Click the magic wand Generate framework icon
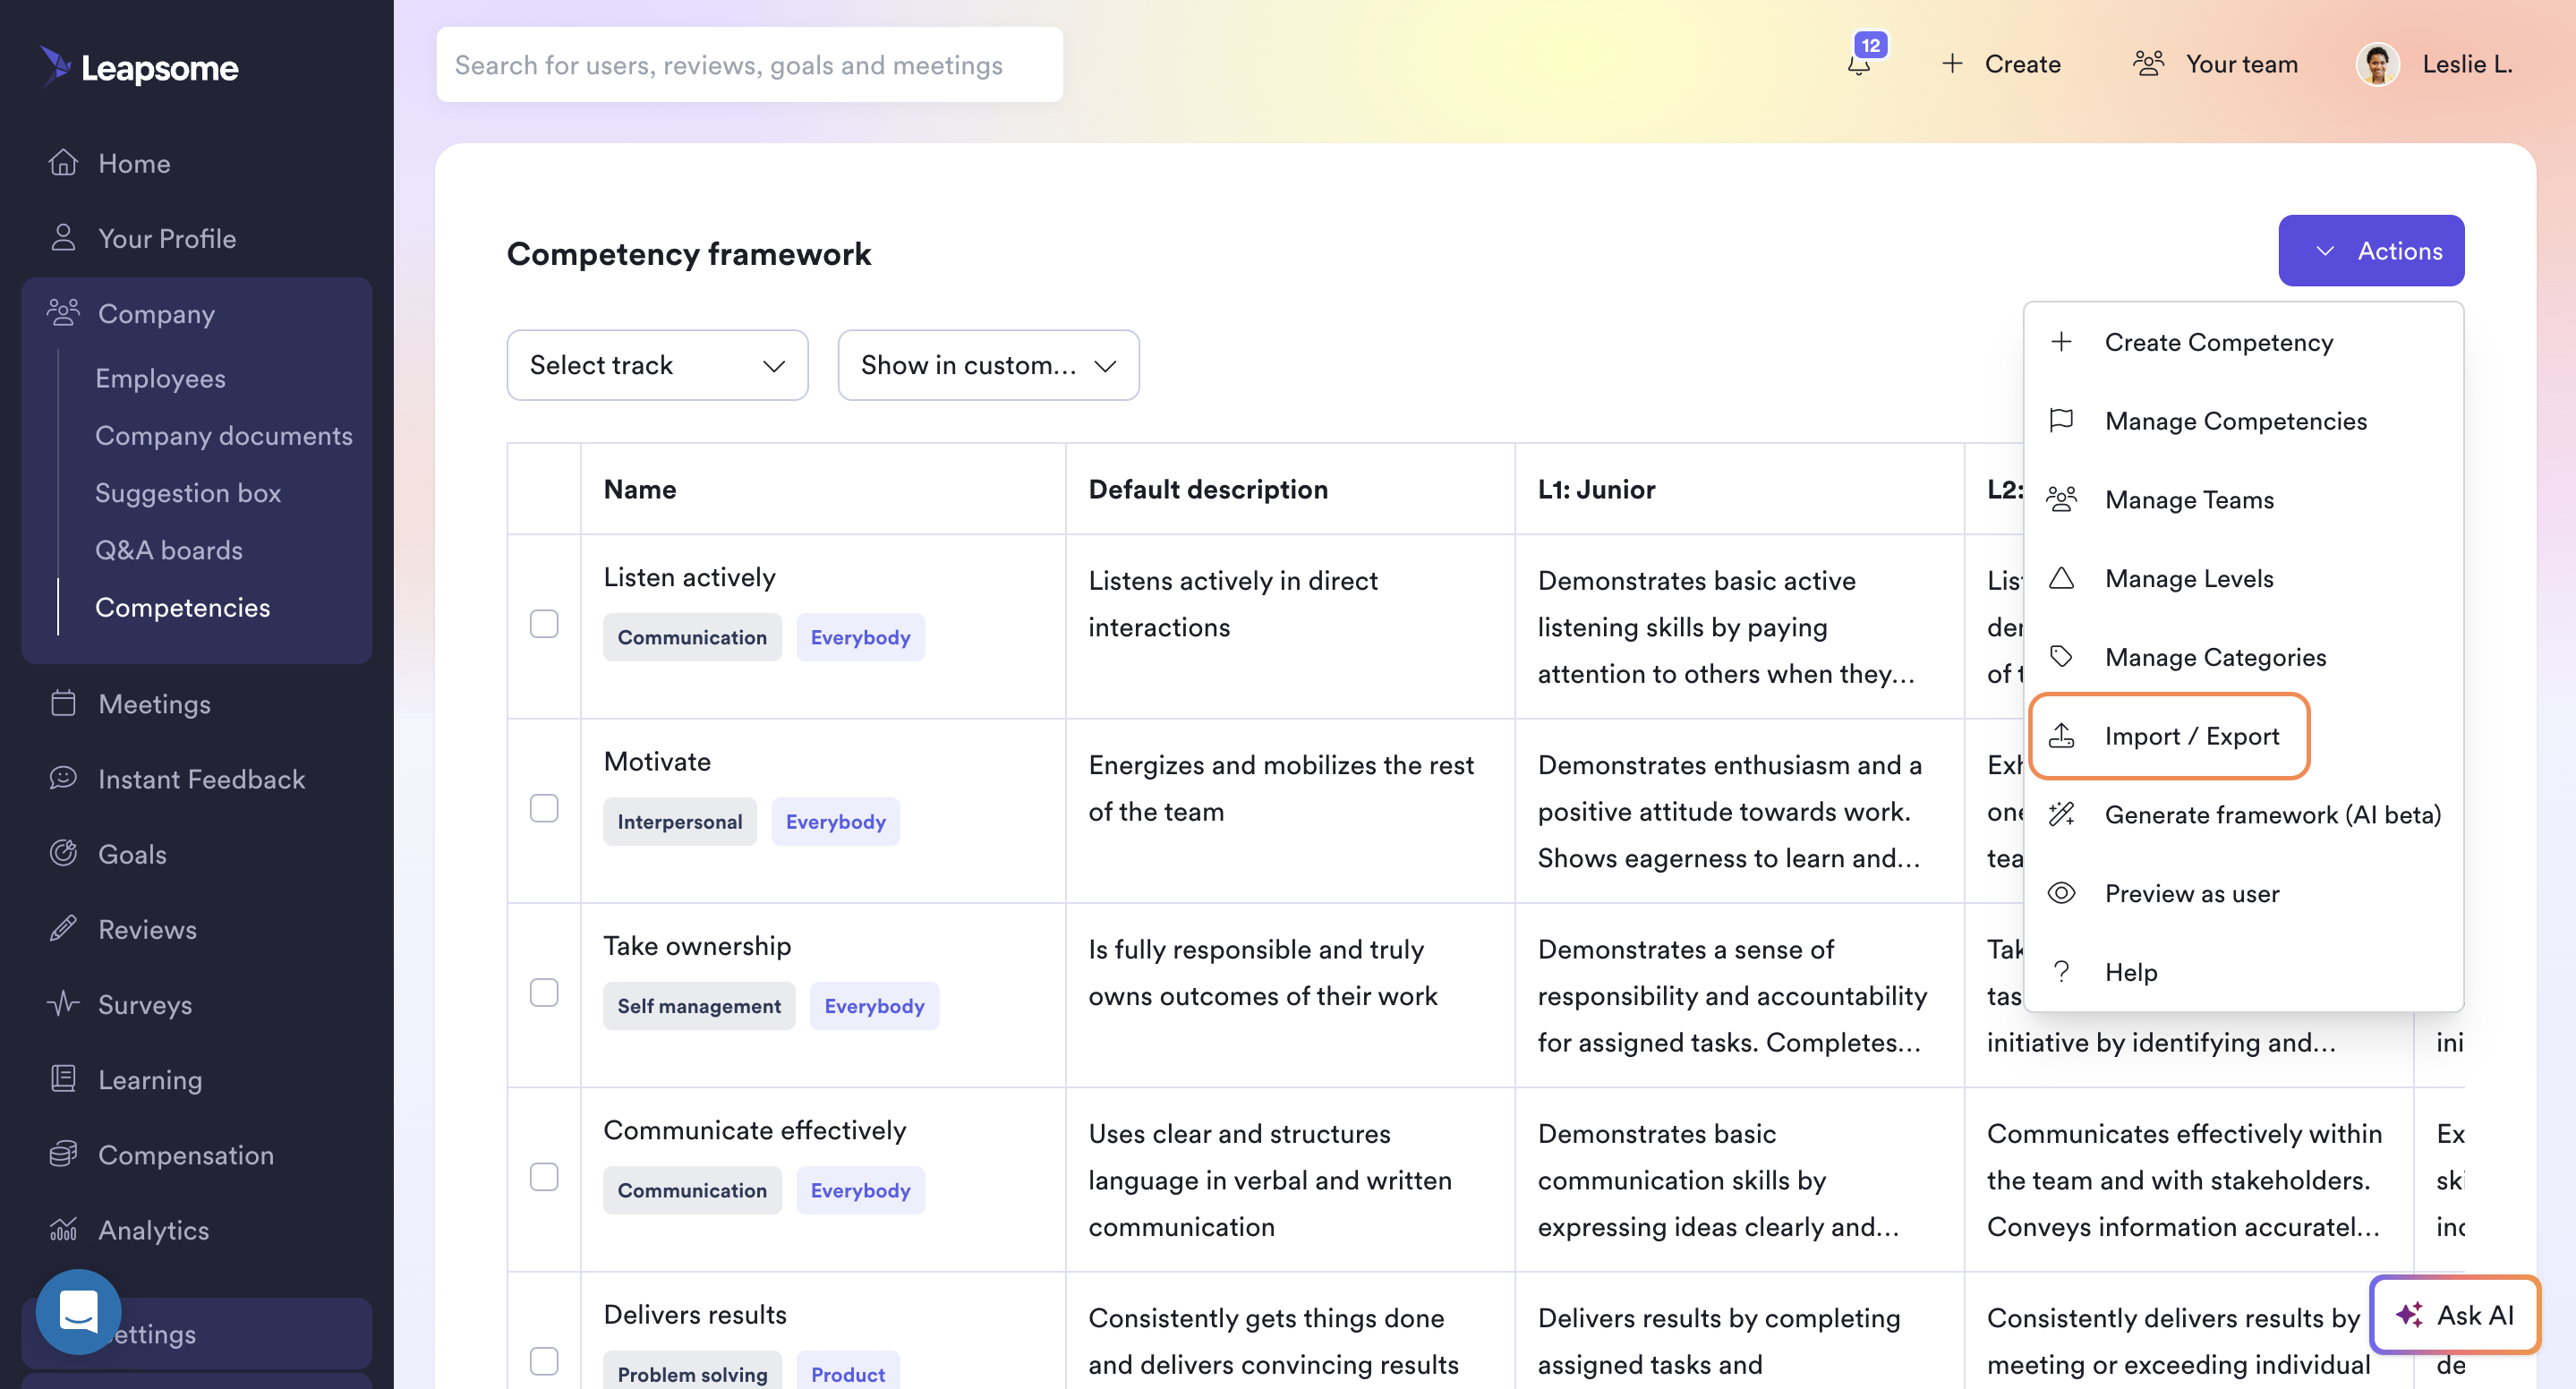 click(x=2061, y=814)
